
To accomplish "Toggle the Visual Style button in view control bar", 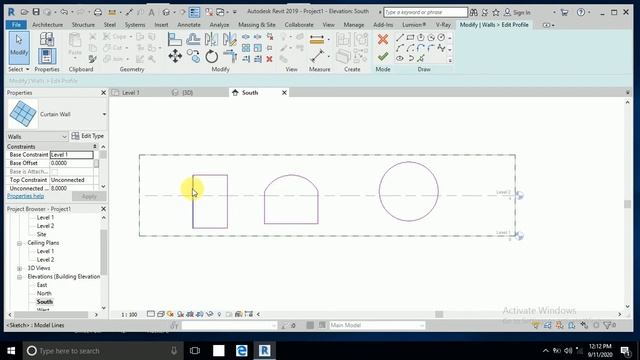I will click(x=160, y=314).
